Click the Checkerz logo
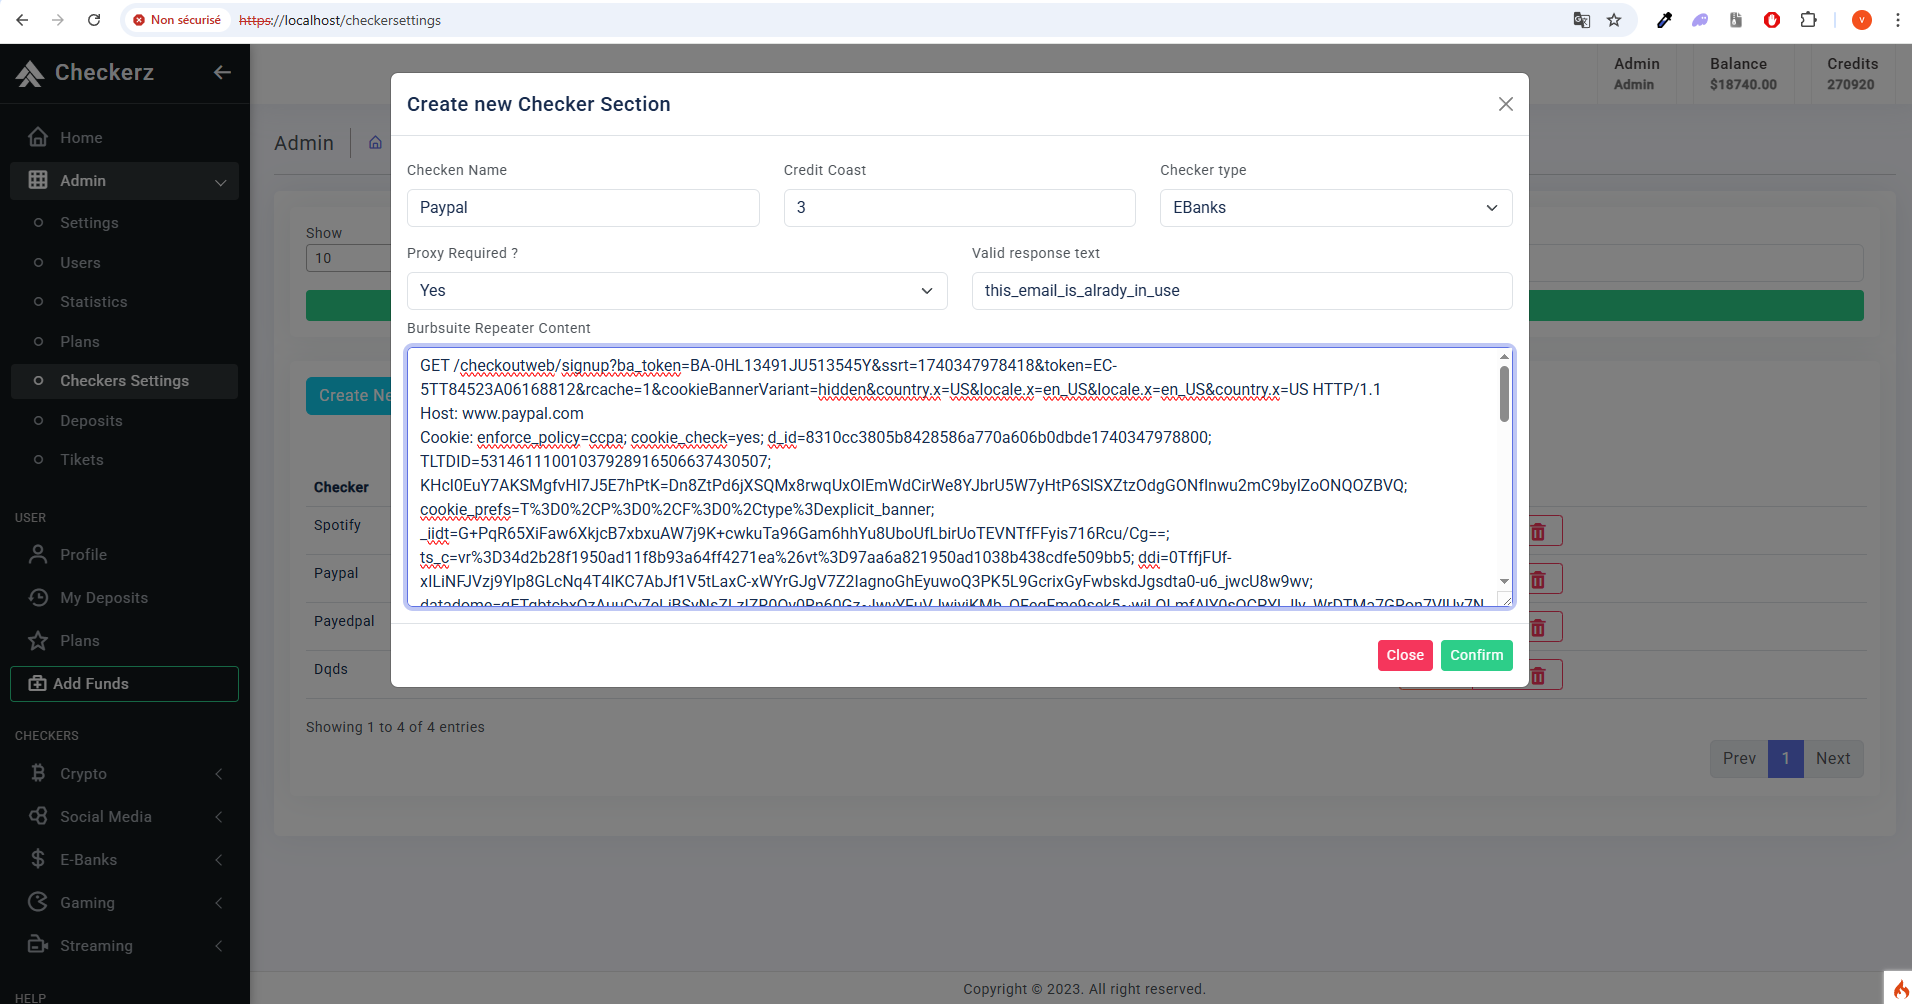The width and height of the screenshot is (1912, 1004). point(85,72)
